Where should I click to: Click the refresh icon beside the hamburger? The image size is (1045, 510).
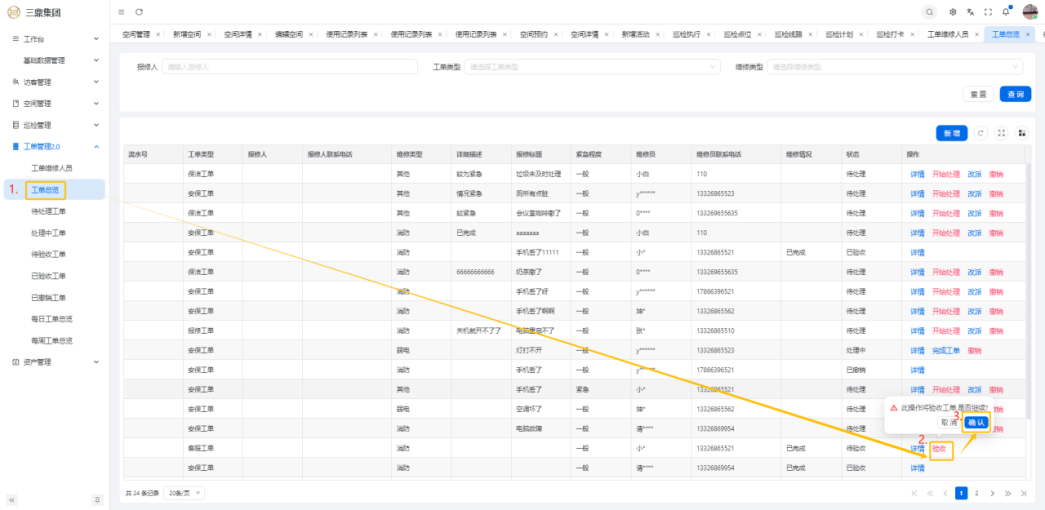(139, 12)
